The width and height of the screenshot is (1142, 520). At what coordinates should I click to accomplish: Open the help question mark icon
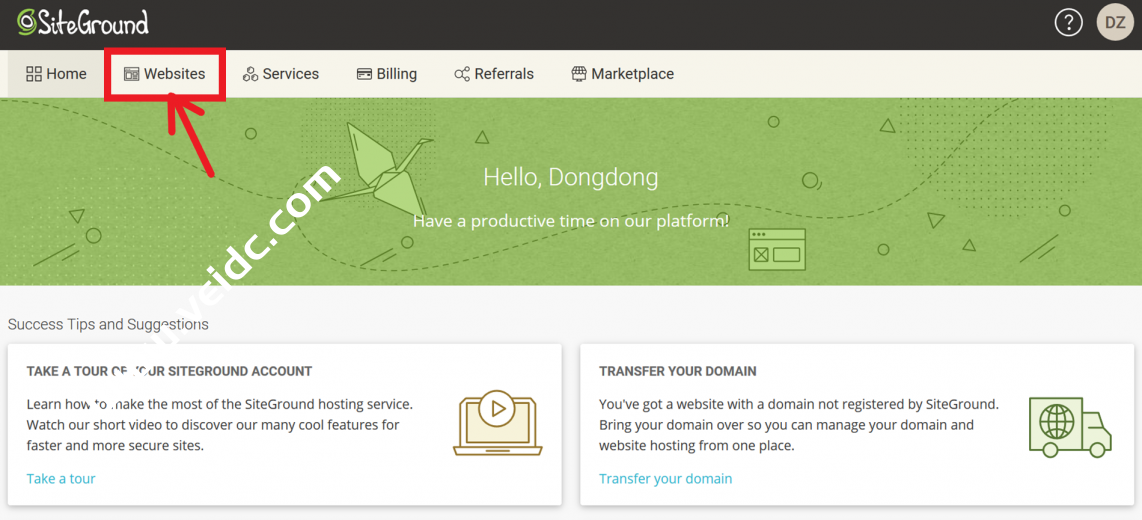tap(1068, 23)
